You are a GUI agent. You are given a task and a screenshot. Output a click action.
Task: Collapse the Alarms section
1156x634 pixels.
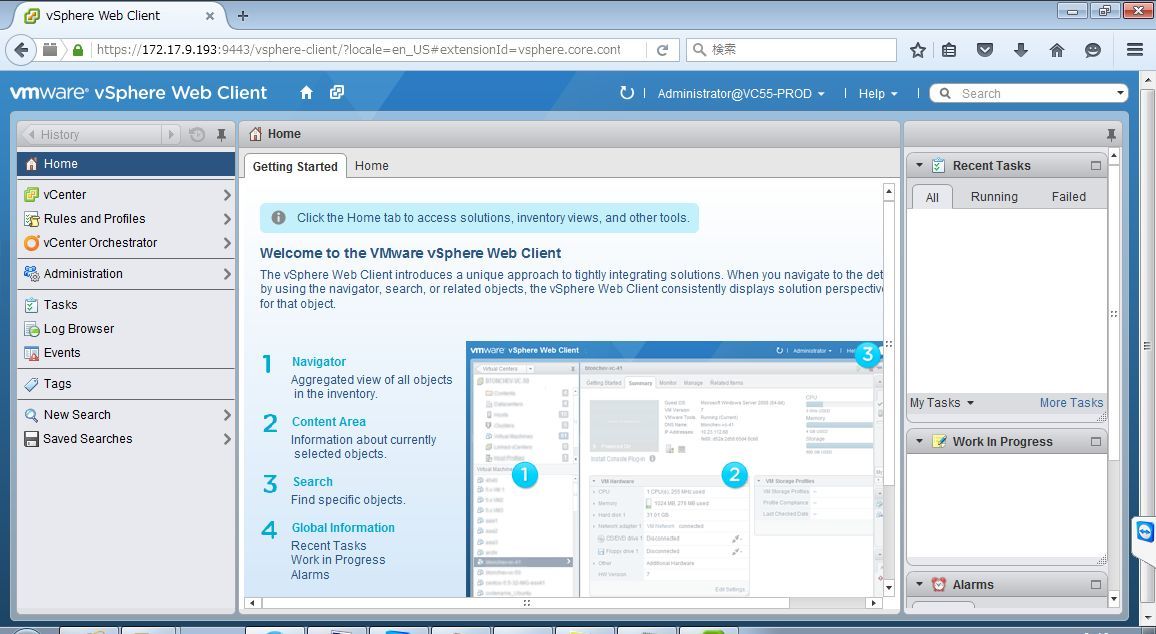[919, 584]
